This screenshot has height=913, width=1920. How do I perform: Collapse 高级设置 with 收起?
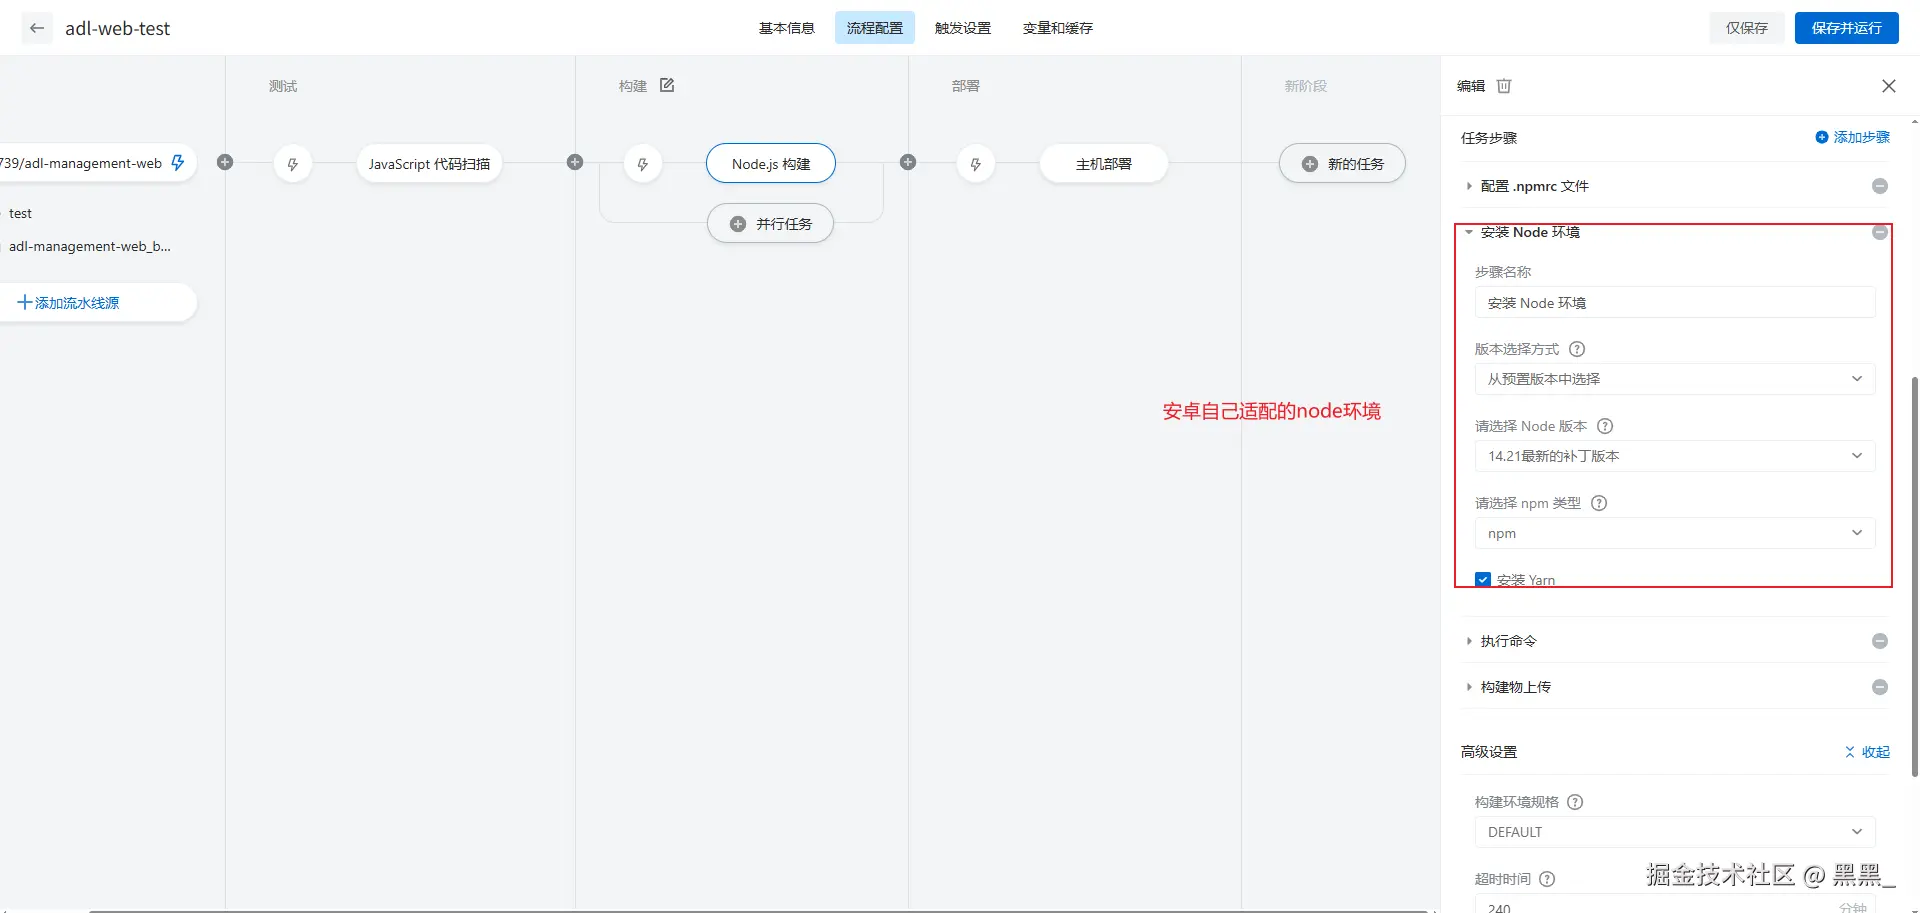point(1867,752)
